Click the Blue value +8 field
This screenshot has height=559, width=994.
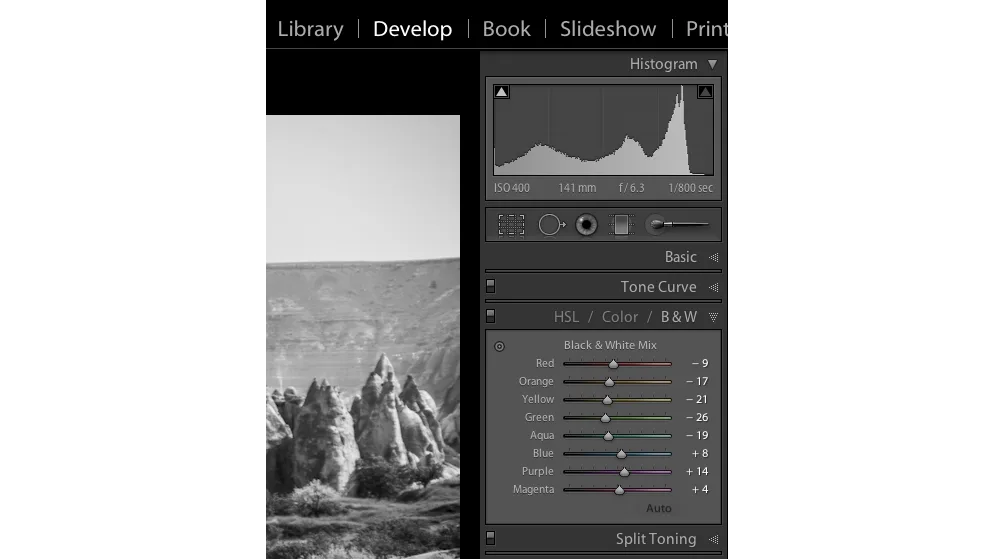(700, 453)
